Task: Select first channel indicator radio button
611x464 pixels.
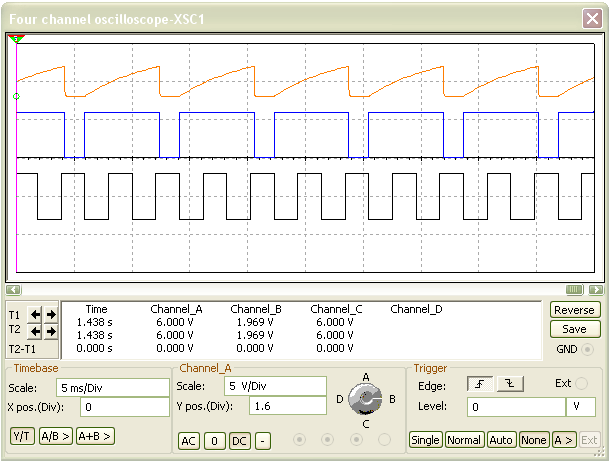Action: point(299,440)
